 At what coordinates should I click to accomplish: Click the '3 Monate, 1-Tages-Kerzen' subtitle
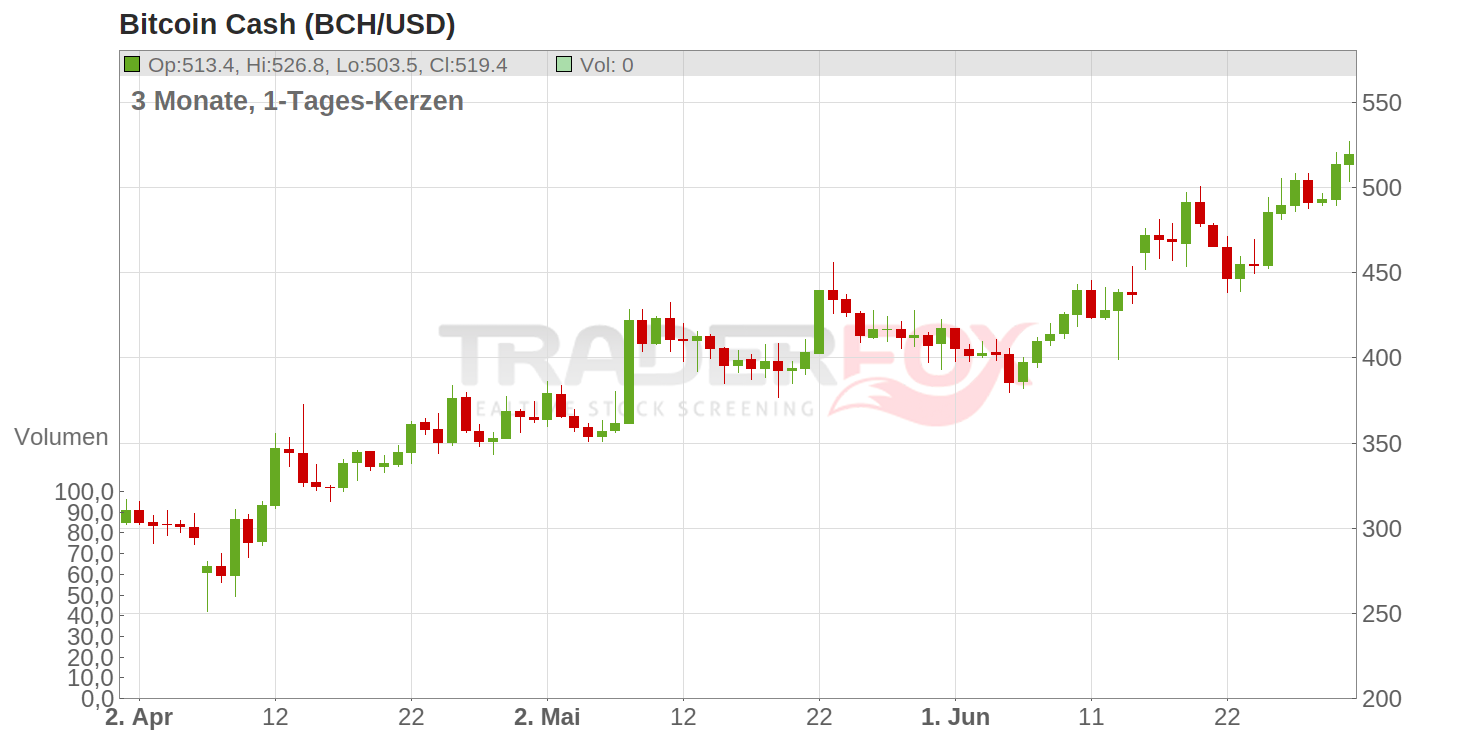pyautogui.click(x=297, y=101)
